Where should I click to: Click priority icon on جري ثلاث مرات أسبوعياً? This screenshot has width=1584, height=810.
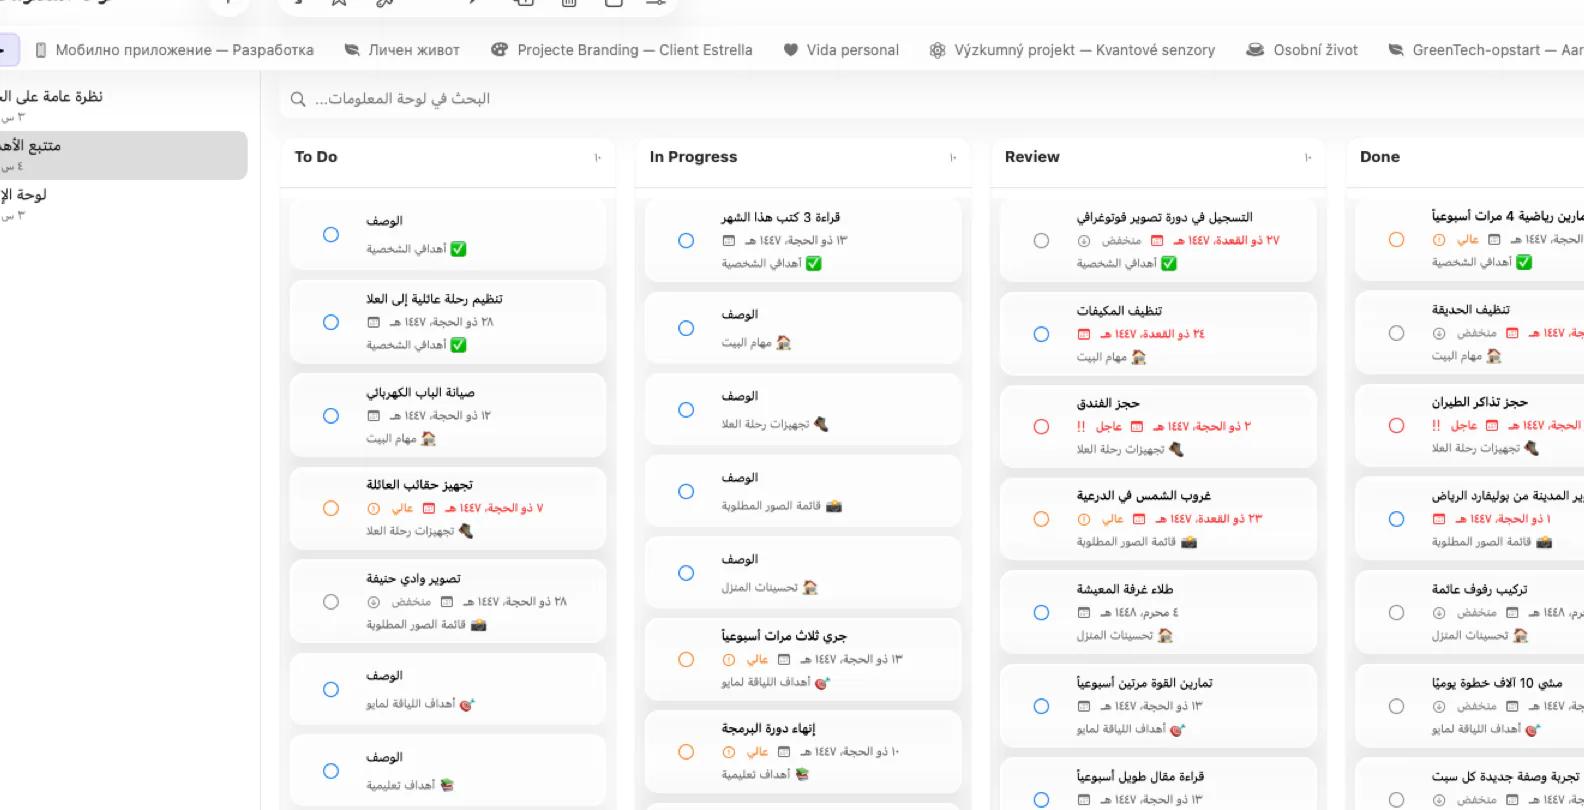coord(729,660)
